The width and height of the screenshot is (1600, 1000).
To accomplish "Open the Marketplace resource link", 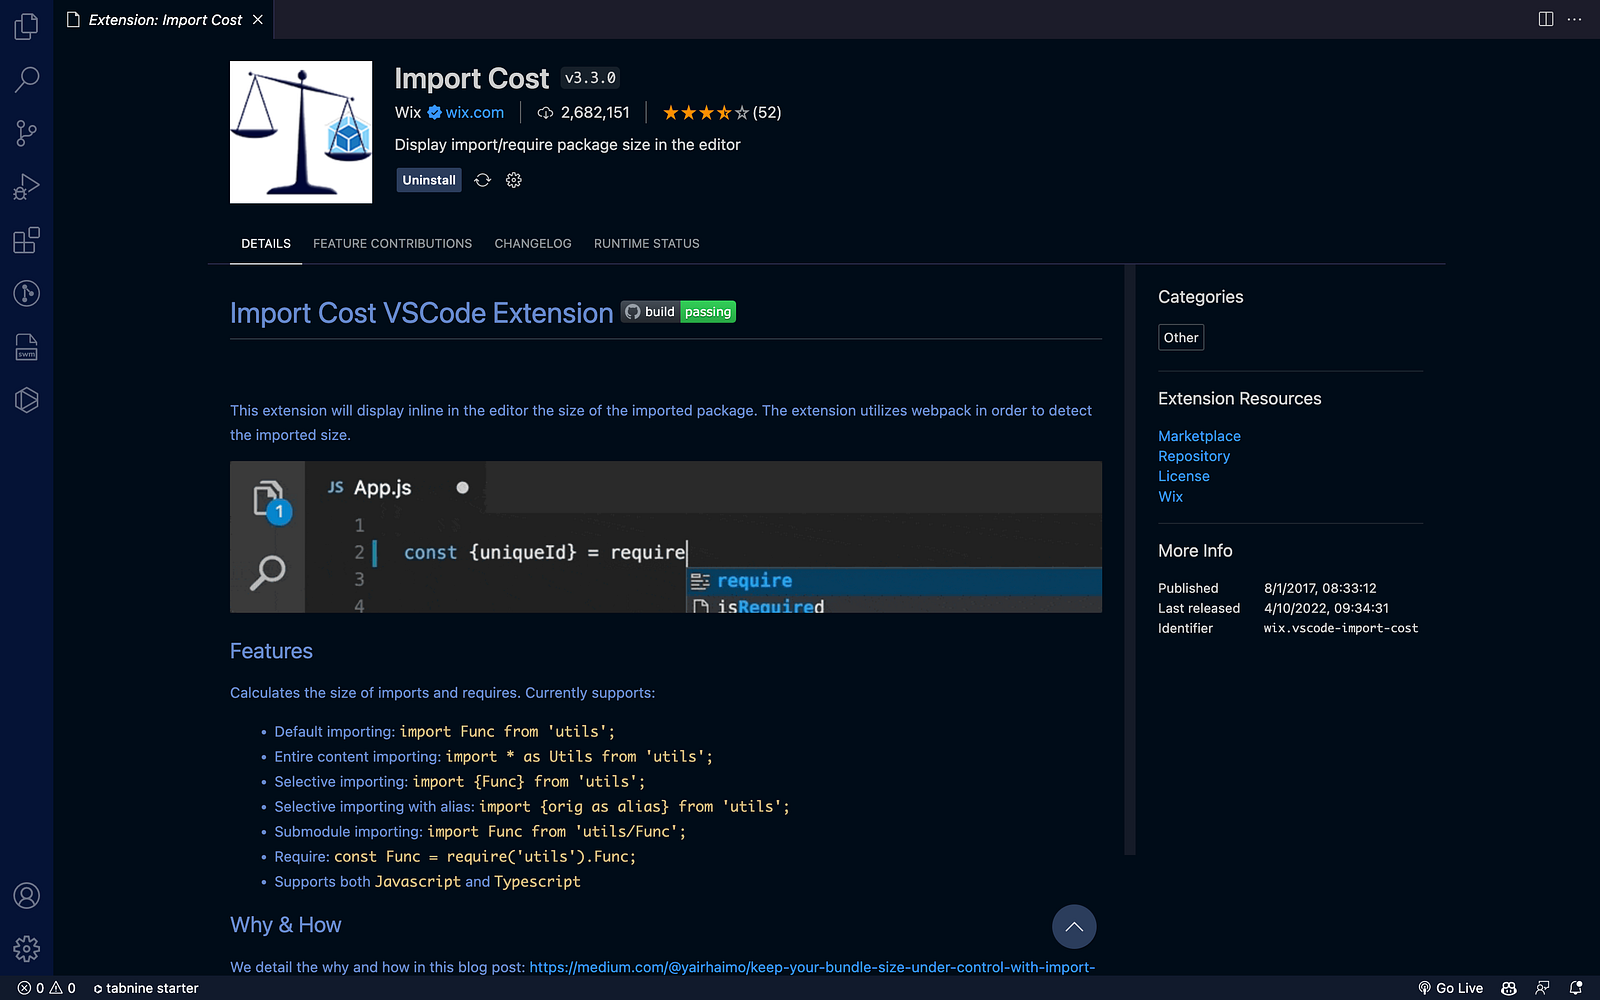I will (1199, 436).
